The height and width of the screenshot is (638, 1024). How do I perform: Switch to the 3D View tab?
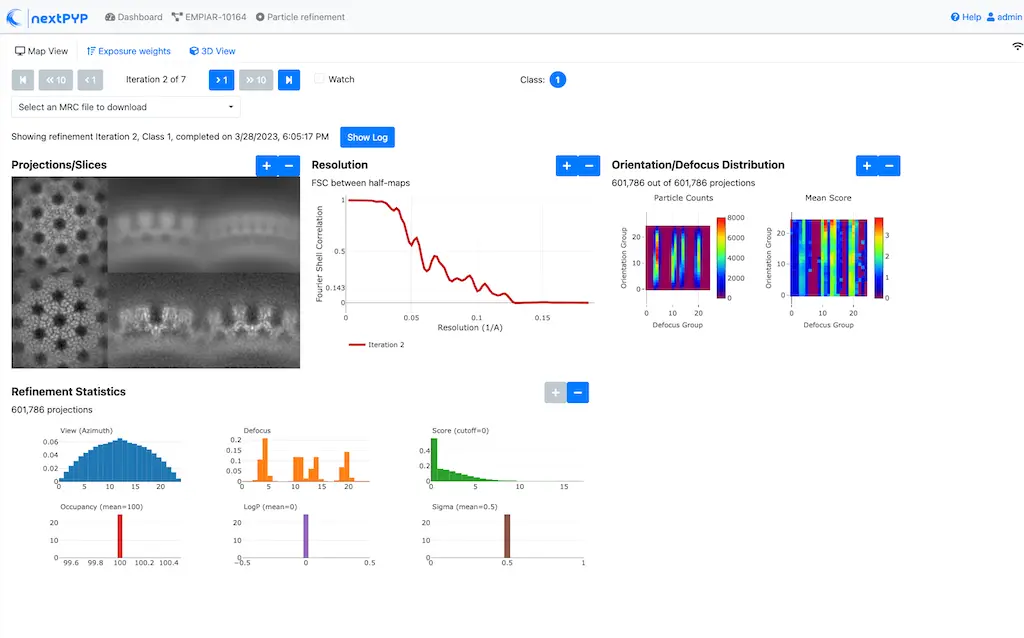tap(211, 51)
